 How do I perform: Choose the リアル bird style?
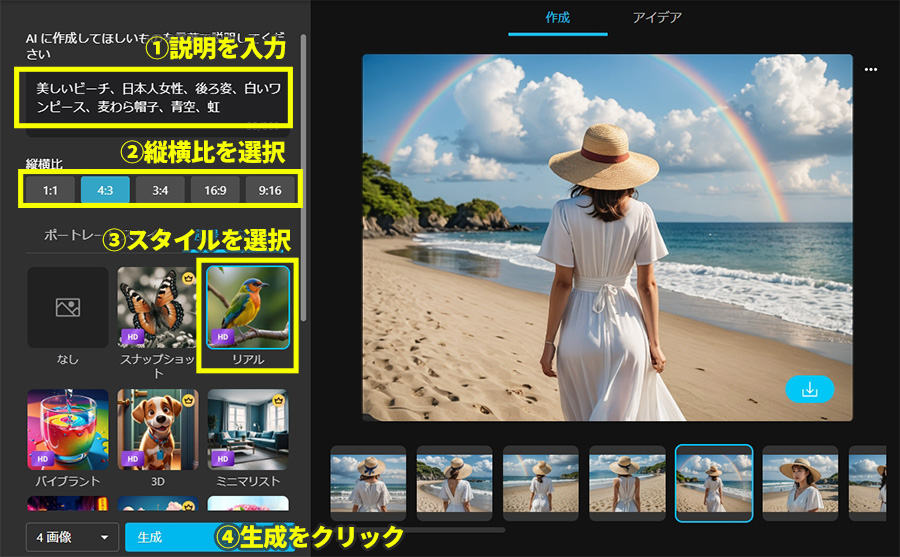tap(248, 307)
